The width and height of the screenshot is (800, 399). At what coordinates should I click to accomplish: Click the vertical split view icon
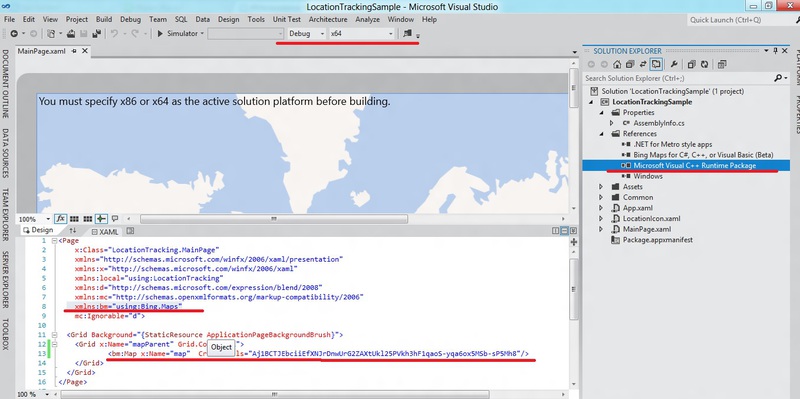click(556, 231)
